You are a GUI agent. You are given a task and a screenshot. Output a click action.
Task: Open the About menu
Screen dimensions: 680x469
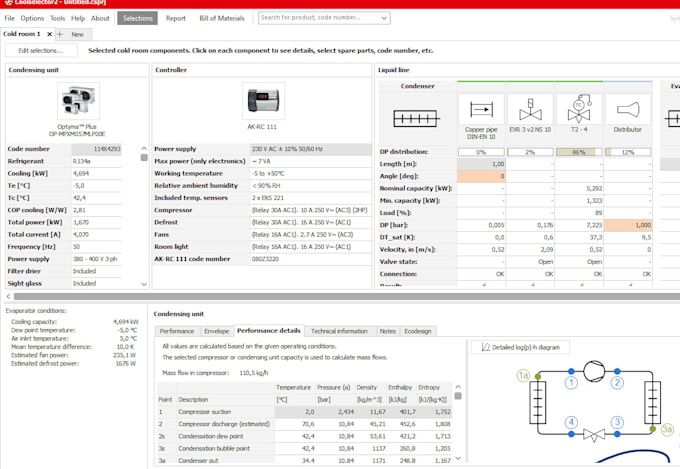tap(100, 18)
